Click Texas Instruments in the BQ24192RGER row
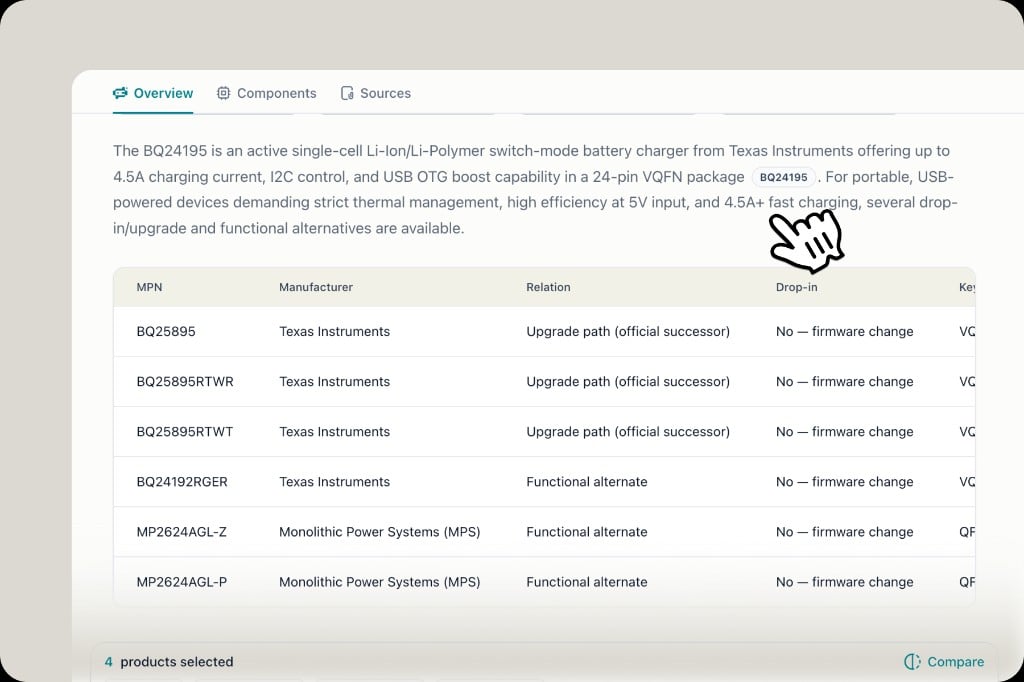1024x682 pixels. [334, 481]
